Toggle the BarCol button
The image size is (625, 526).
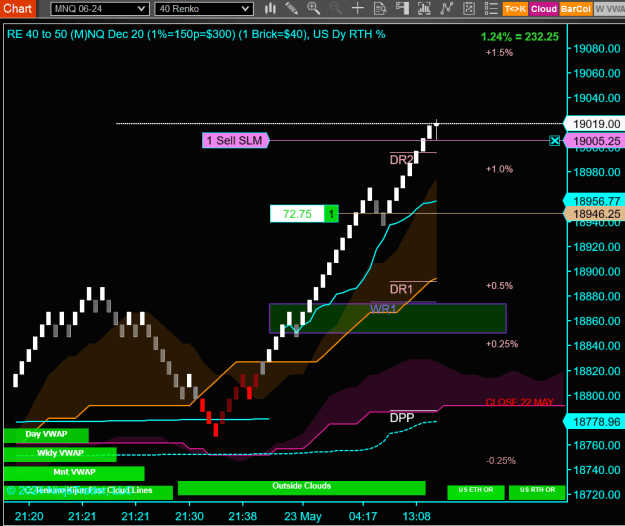coord(576,9)
